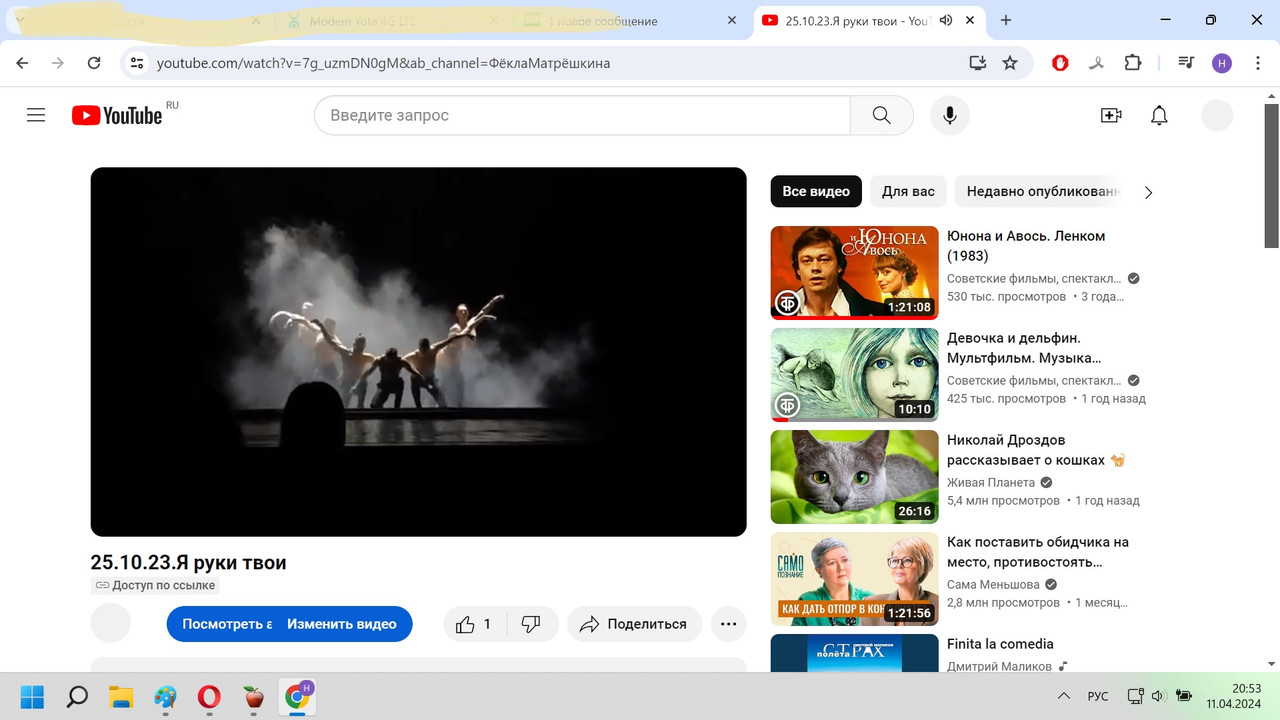
Task: Switch to the 'новое сообщение' tab
Action: coord(630,20)
